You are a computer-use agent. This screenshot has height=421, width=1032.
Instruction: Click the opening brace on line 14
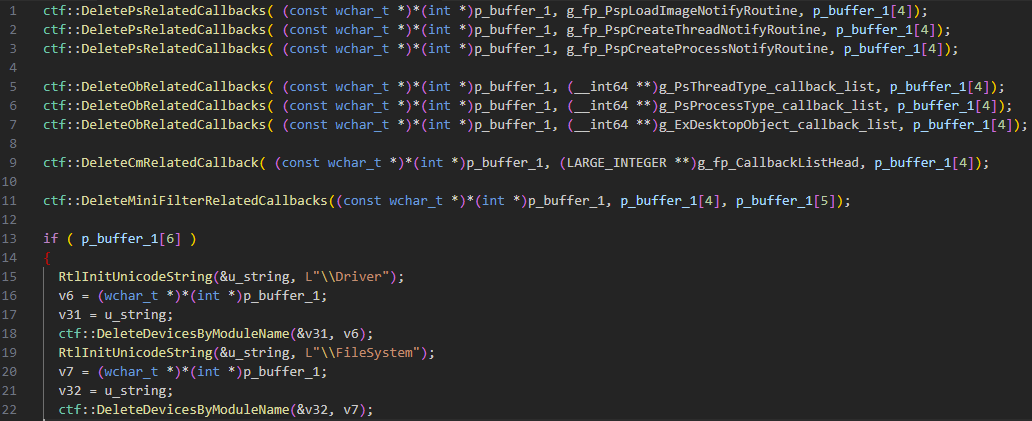(x=47, y=258)
